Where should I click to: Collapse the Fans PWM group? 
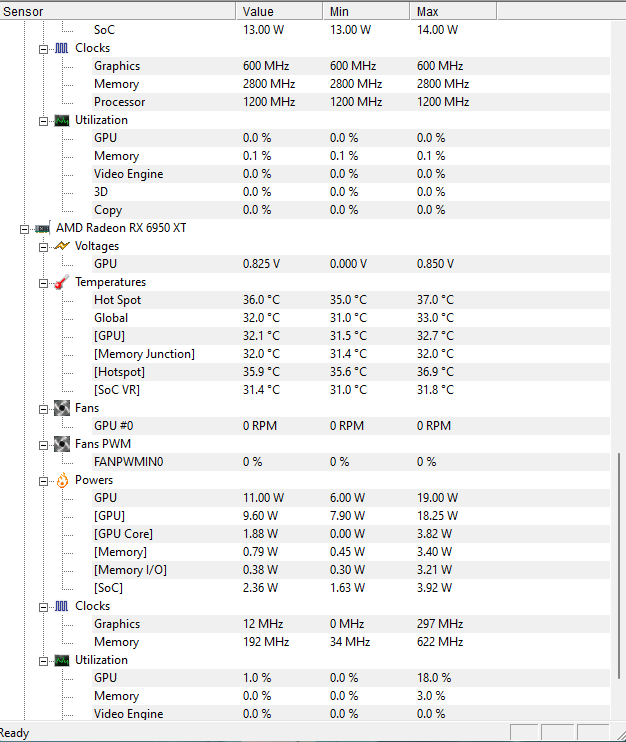[43, 445]
